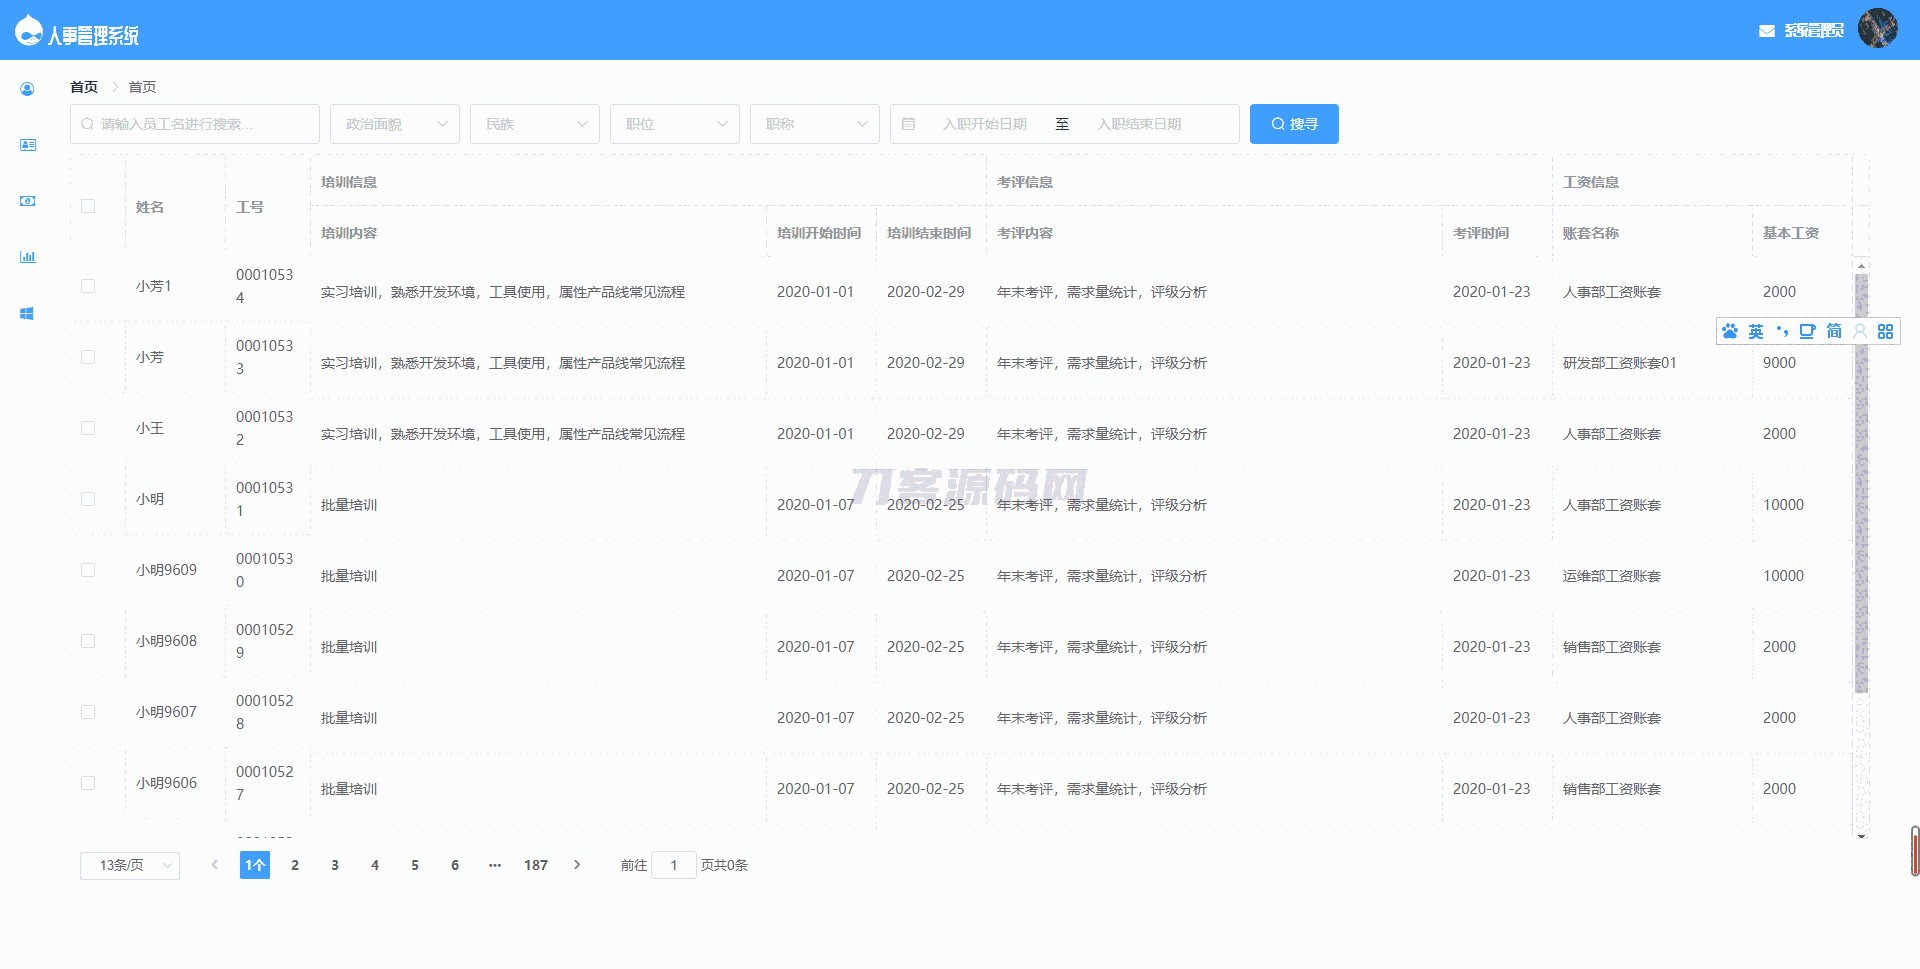This screenshot has height=969, width=1920.
Task: Click the user avatar picture
Action: 1877,29
